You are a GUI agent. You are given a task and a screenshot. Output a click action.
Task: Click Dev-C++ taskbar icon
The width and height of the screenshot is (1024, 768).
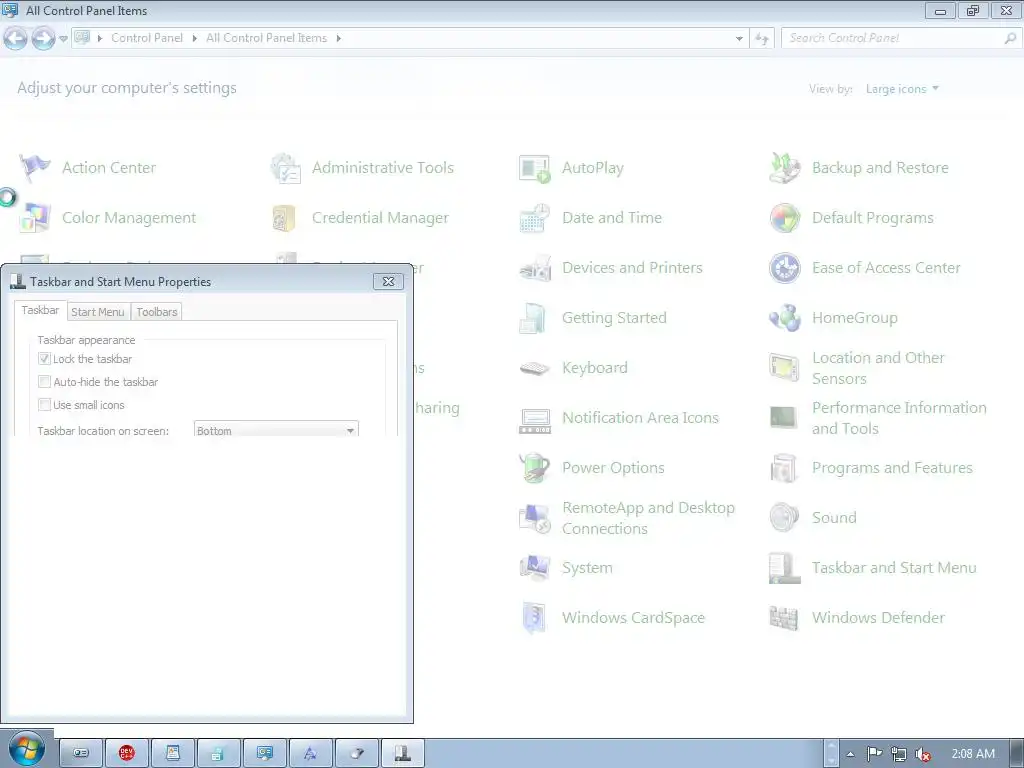[x=127, y=754]
